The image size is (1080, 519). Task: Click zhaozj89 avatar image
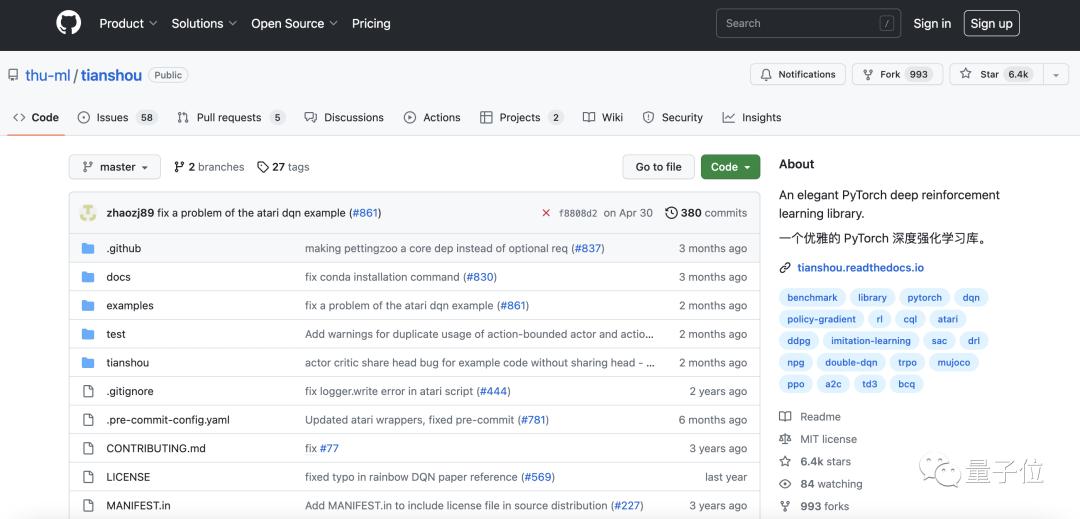[88, 213]
